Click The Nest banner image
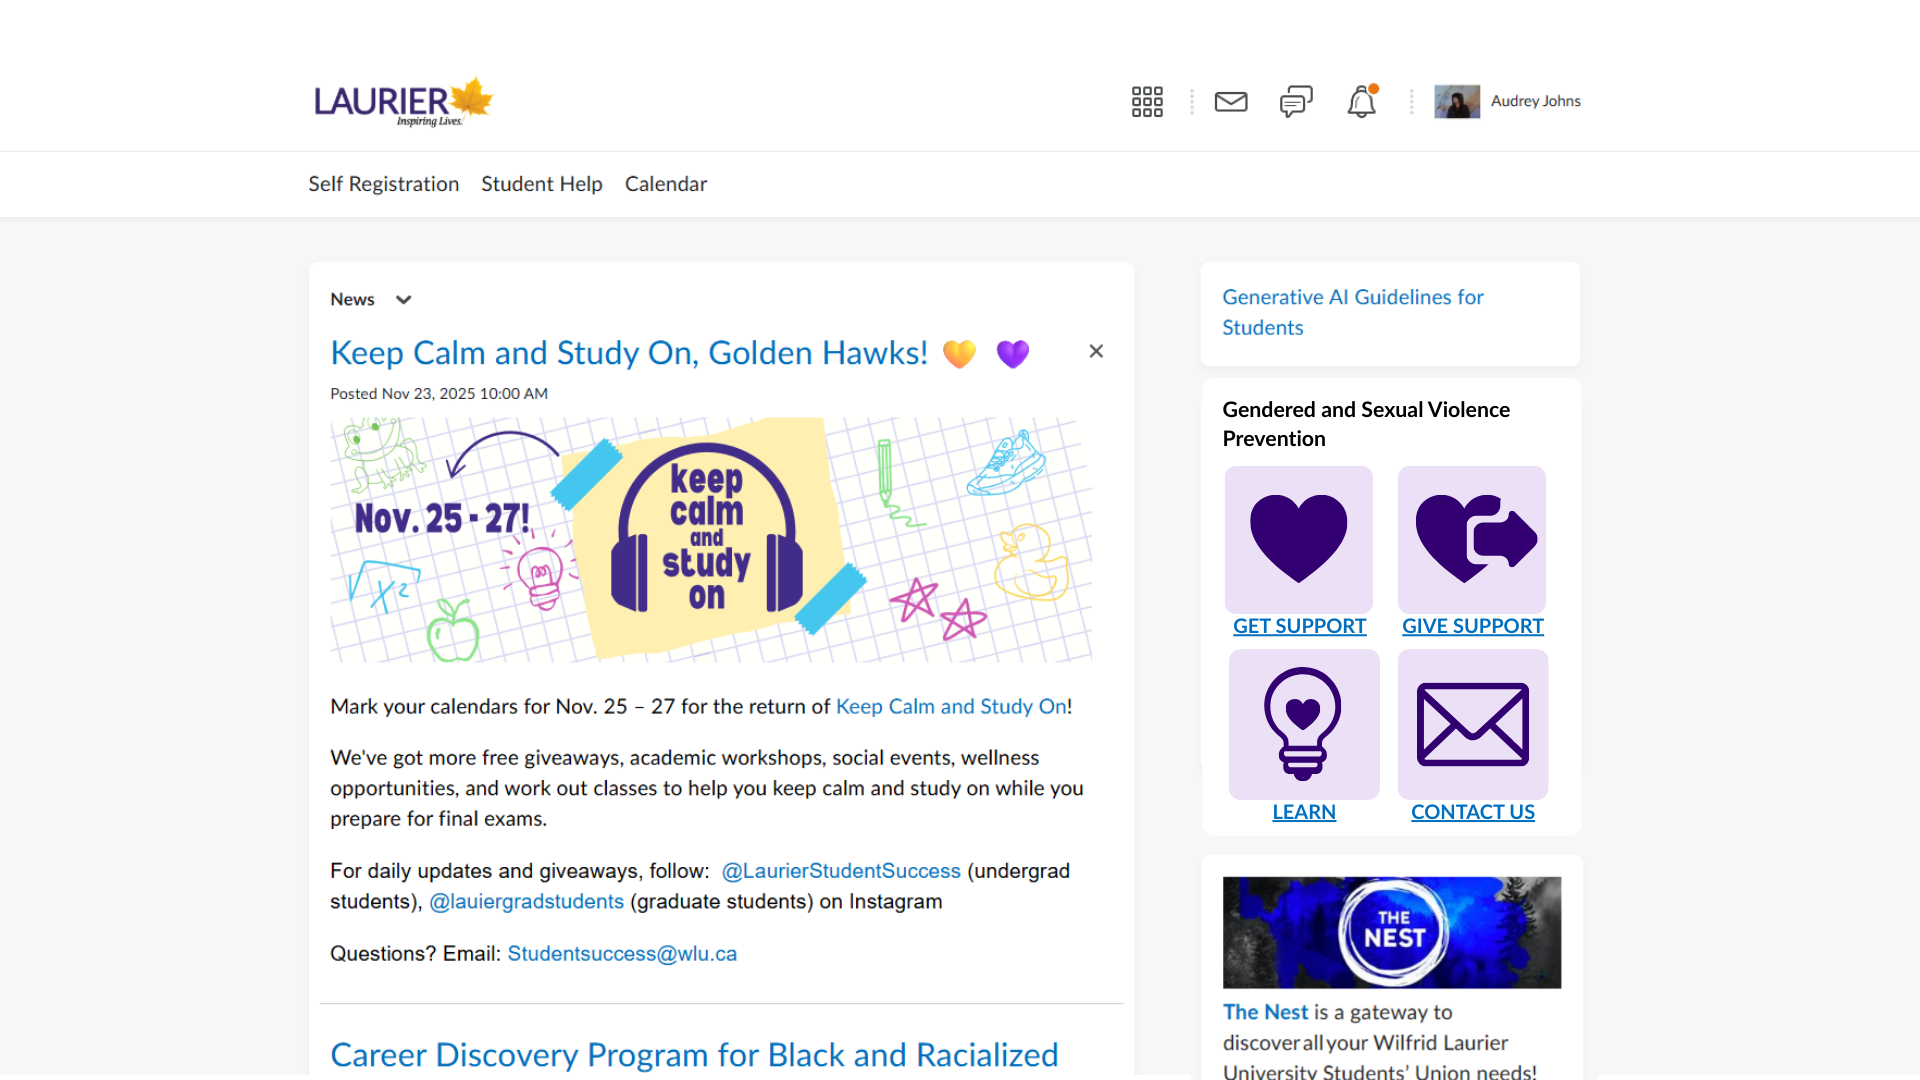 pyautogui.click(x=1391, y=932)
